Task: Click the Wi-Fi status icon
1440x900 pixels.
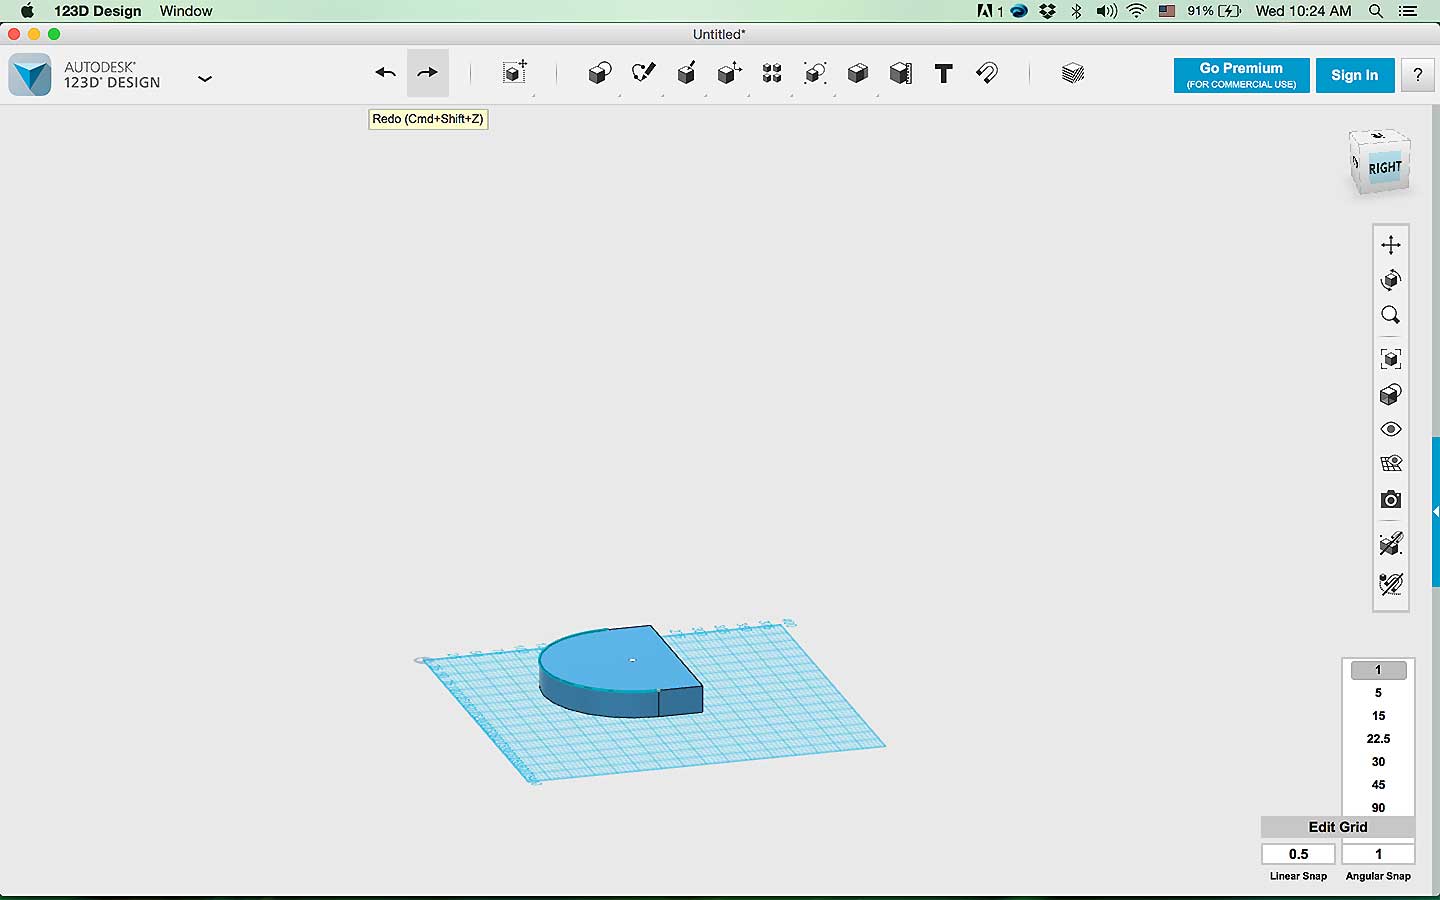Action: click(x=1136, y=11)
